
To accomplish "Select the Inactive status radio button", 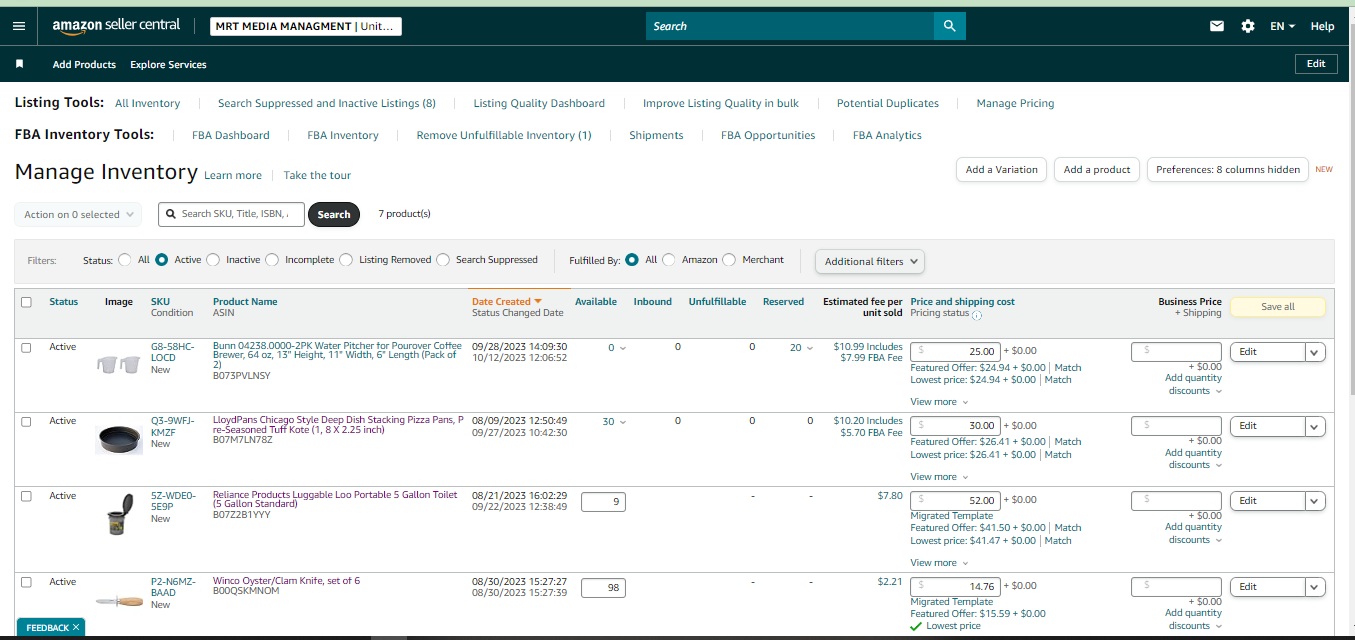I will pos(213,260).
